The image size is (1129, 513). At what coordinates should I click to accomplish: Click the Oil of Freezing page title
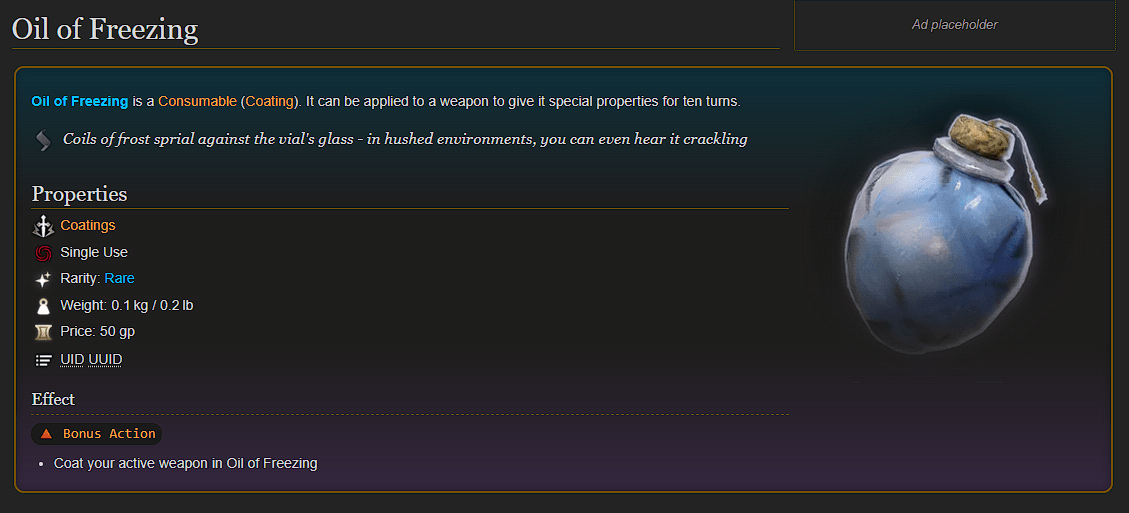tap(104, 30)
